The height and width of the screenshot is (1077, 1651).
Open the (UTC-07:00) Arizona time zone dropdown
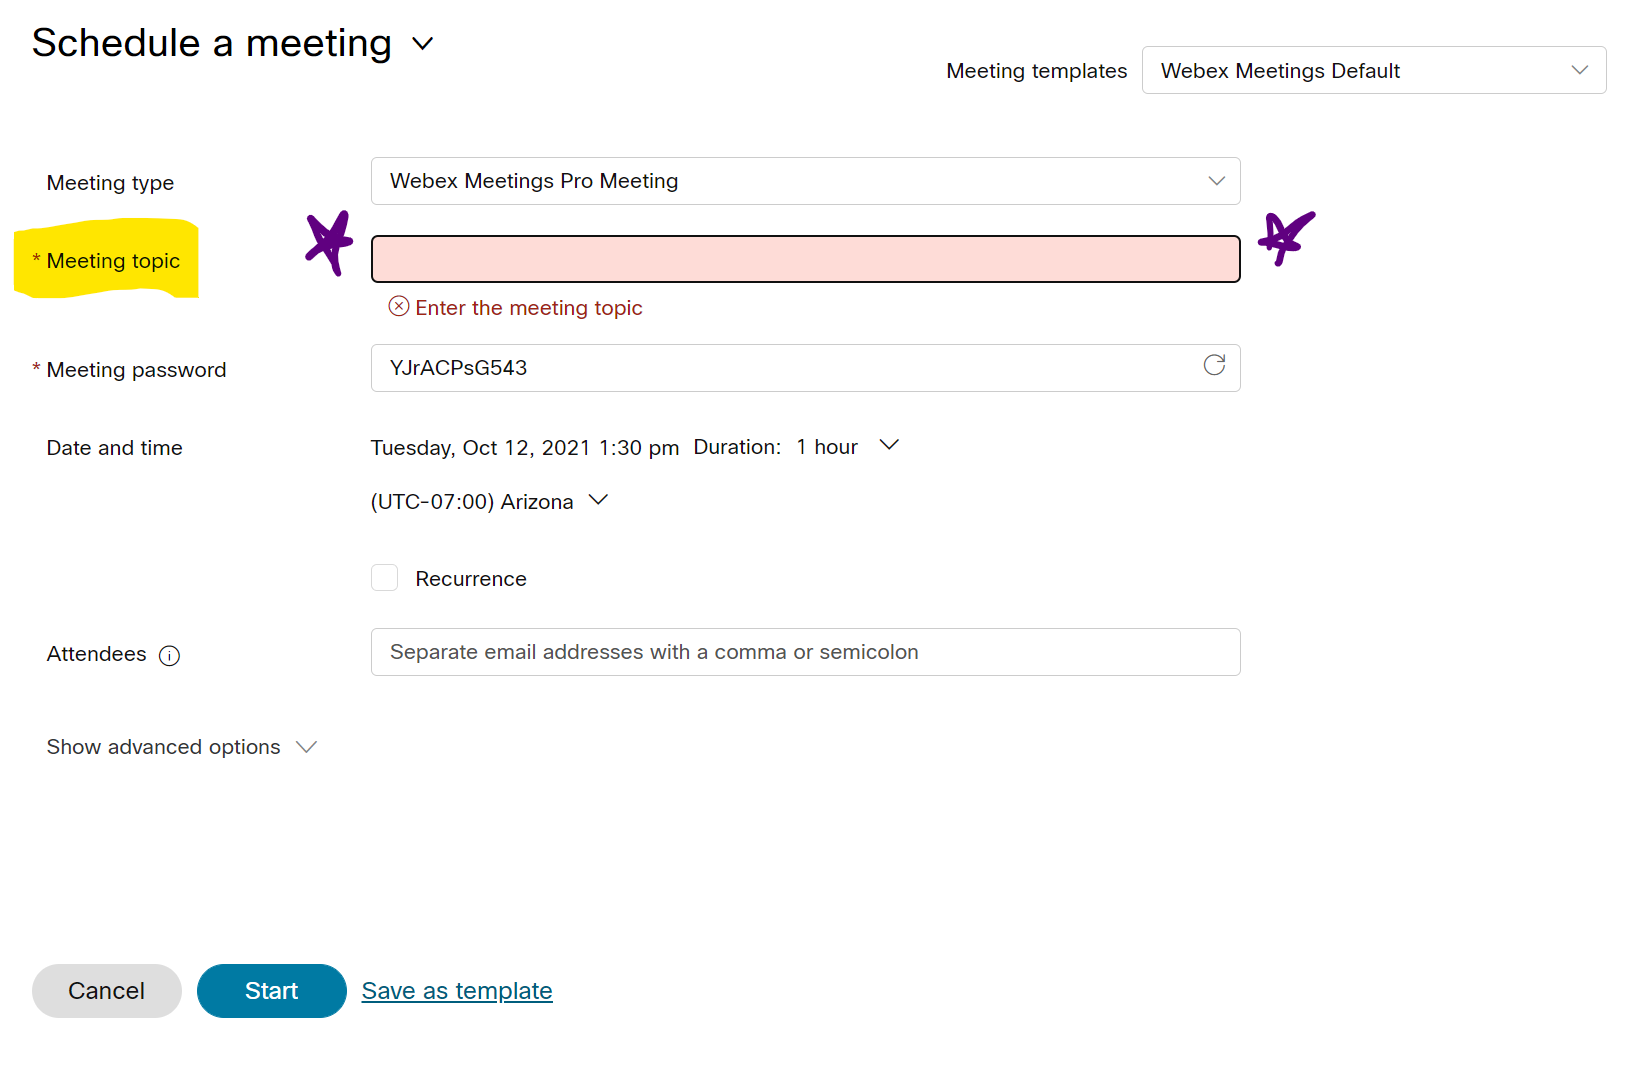489,502
